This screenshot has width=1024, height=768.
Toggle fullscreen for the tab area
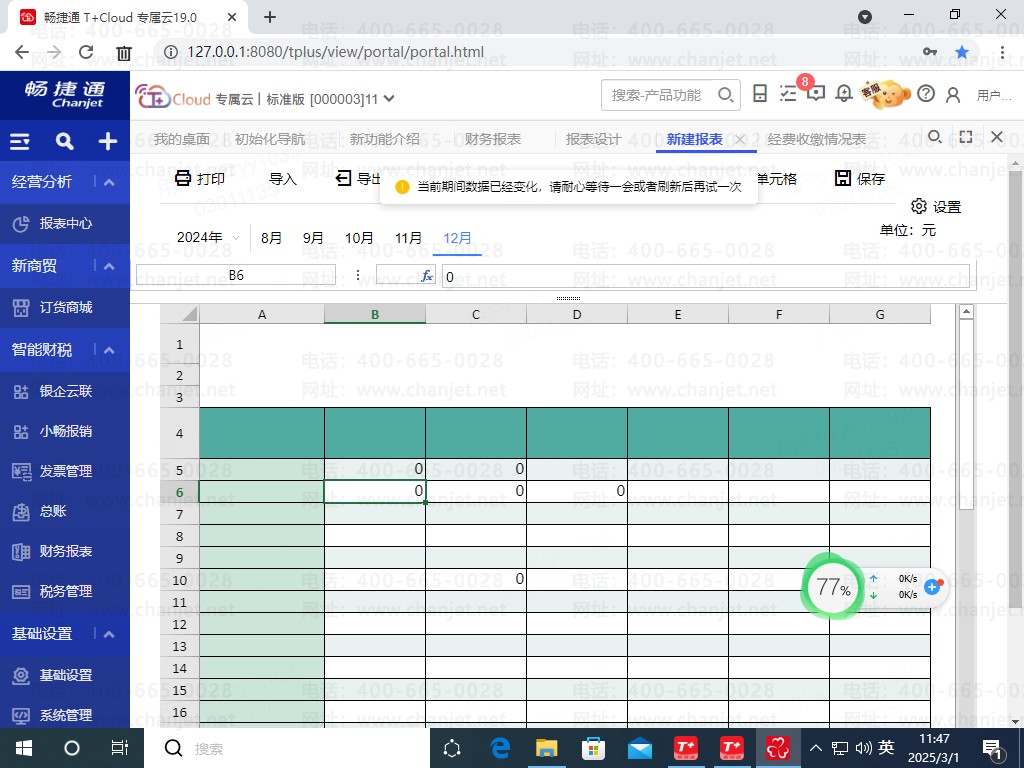click(x=966, y=137)
